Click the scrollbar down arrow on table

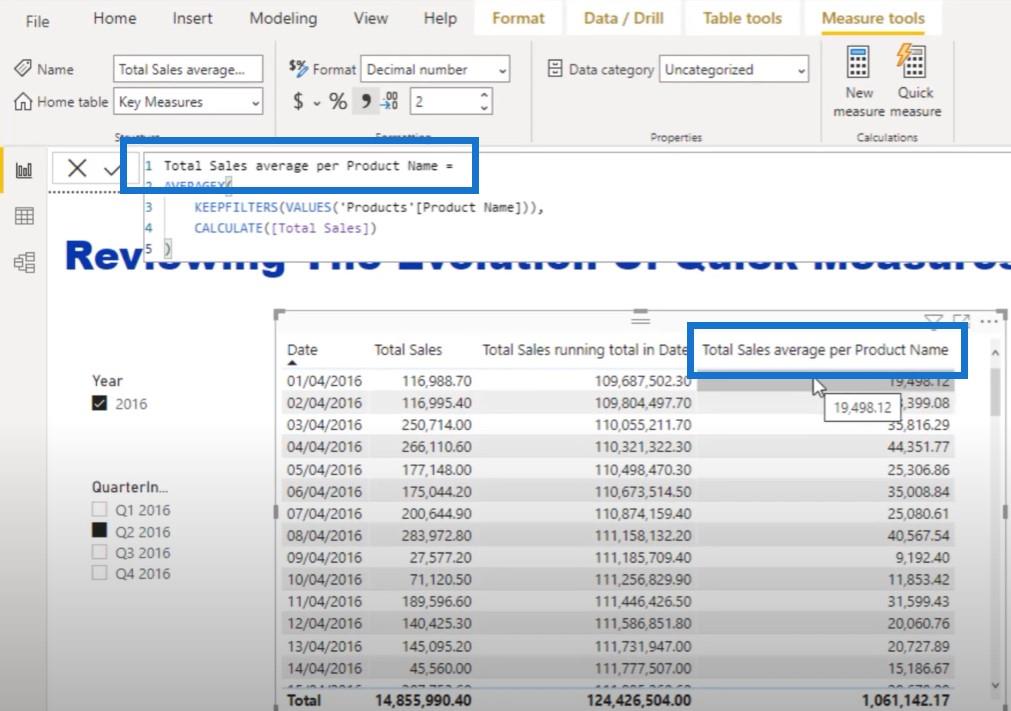click(995, 685)
